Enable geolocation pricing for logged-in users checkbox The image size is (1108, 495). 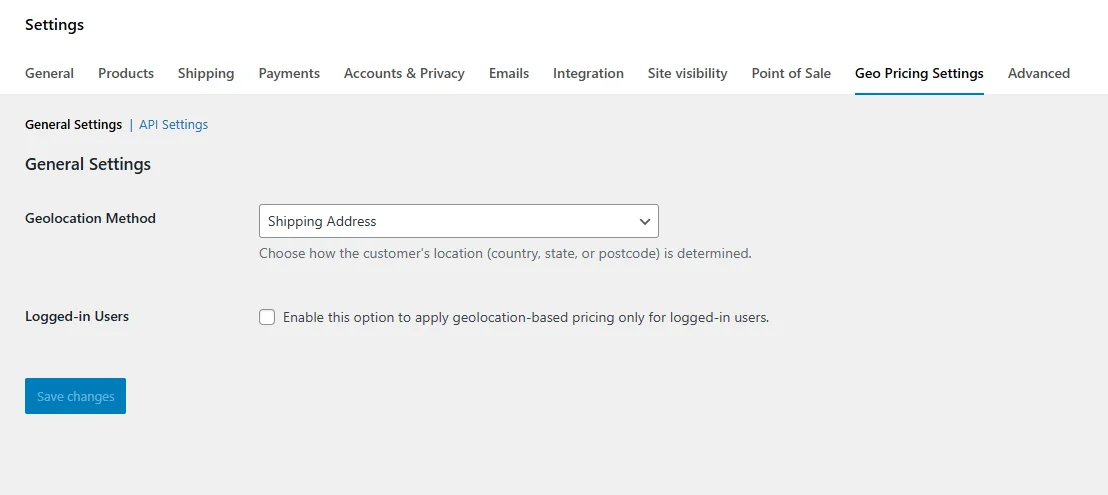[266, 317]
